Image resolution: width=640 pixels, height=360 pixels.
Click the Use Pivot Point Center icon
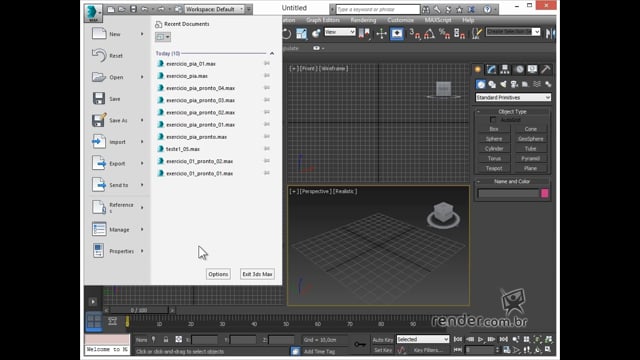pyautogui.click(x=364, y=33)
